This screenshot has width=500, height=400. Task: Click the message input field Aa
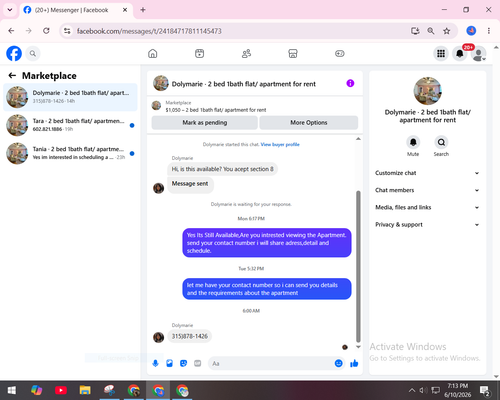(272, 363)
